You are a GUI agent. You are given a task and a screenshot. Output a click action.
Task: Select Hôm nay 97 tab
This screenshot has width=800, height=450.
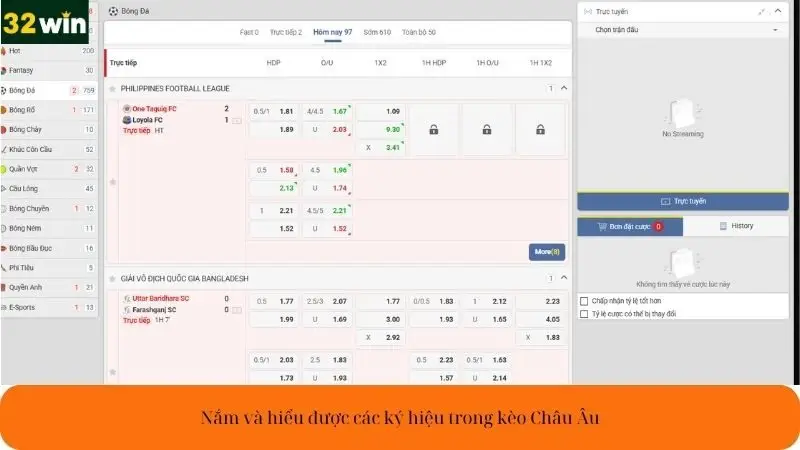(x=333, y=32)
